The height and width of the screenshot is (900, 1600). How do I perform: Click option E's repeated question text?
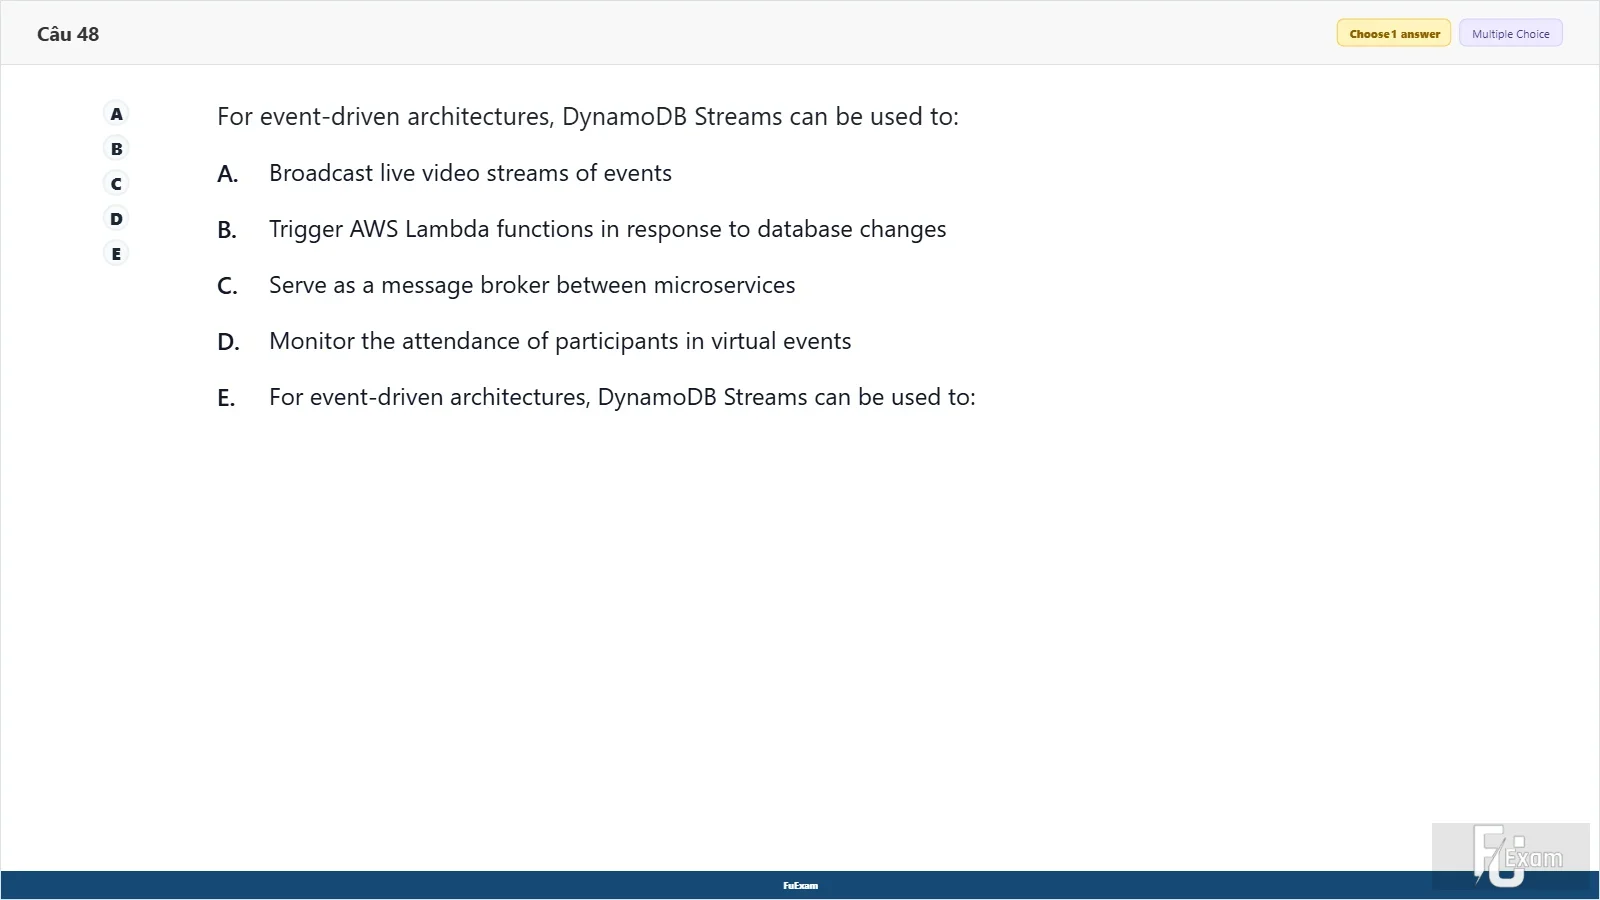622,398
